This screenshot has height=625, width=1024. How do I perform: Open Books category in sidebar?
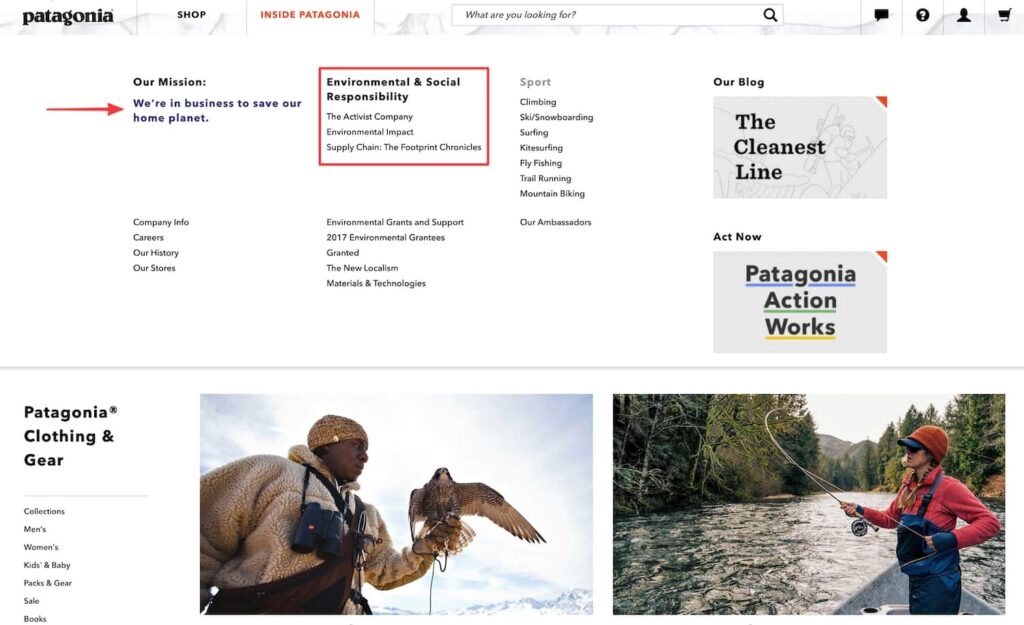point(35,618)
